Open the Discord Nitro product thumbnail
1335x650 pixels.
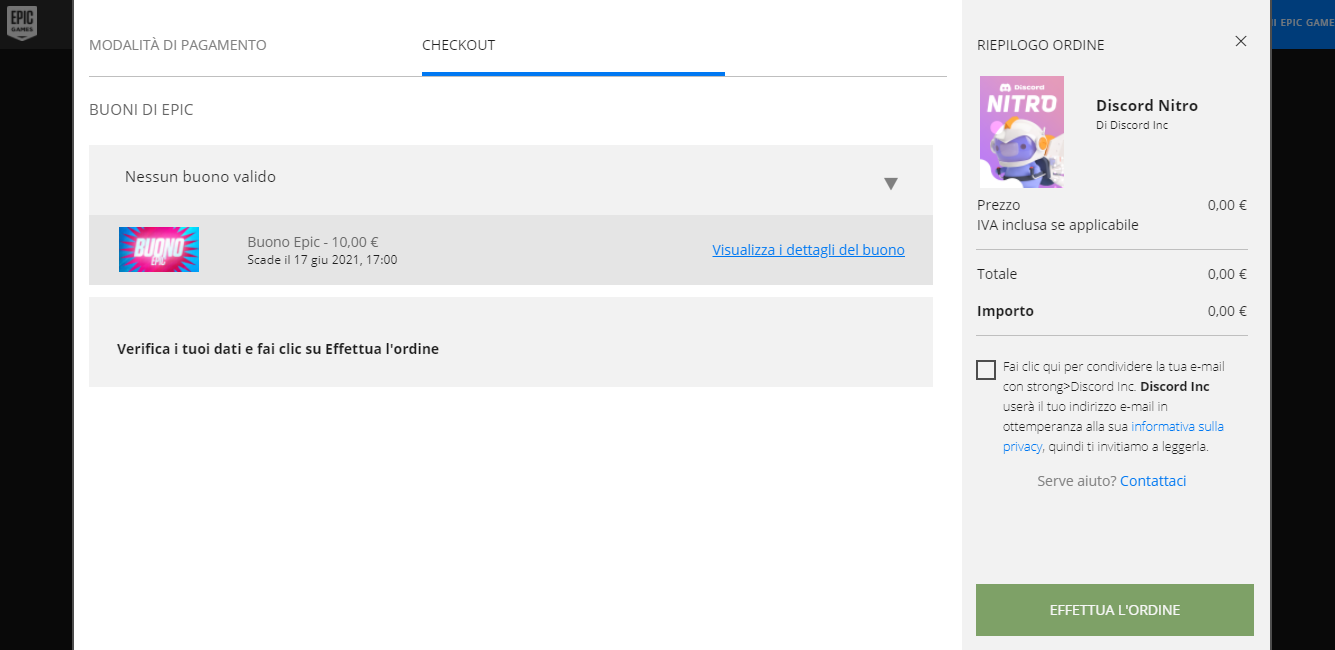pos(1021,132)
